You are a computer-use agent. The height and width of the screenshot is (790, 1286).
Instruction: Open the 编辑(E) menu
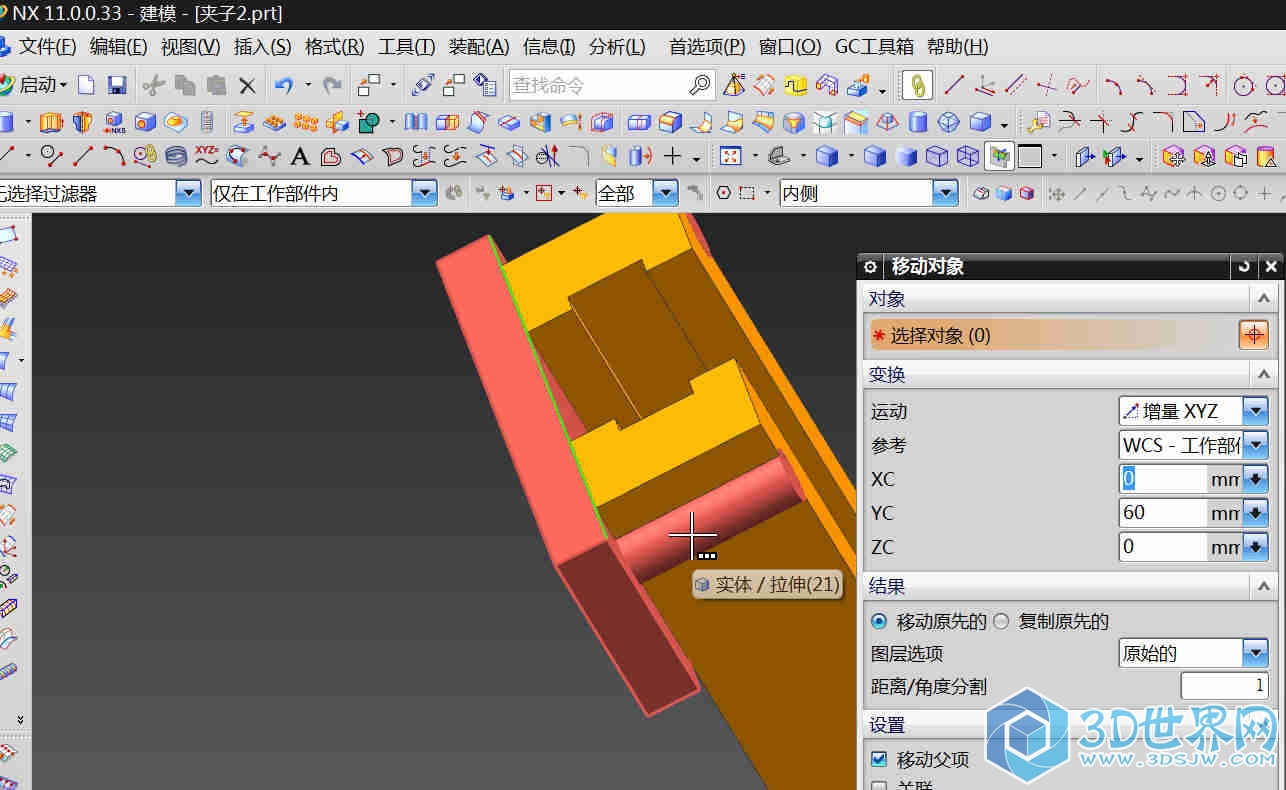pos(118,47)
